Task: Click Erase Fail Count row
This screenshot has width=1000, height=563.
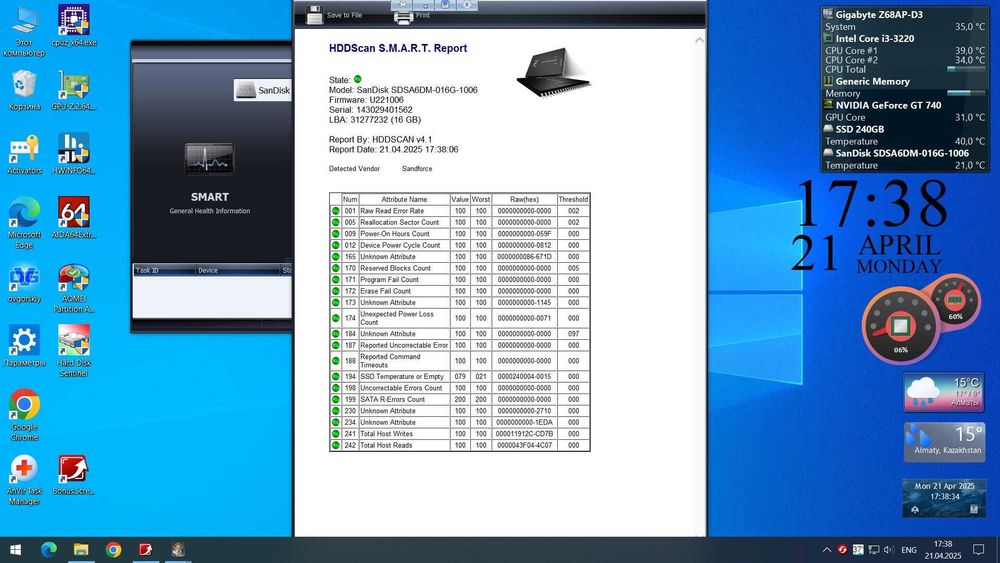Action: tap(460, 291)
